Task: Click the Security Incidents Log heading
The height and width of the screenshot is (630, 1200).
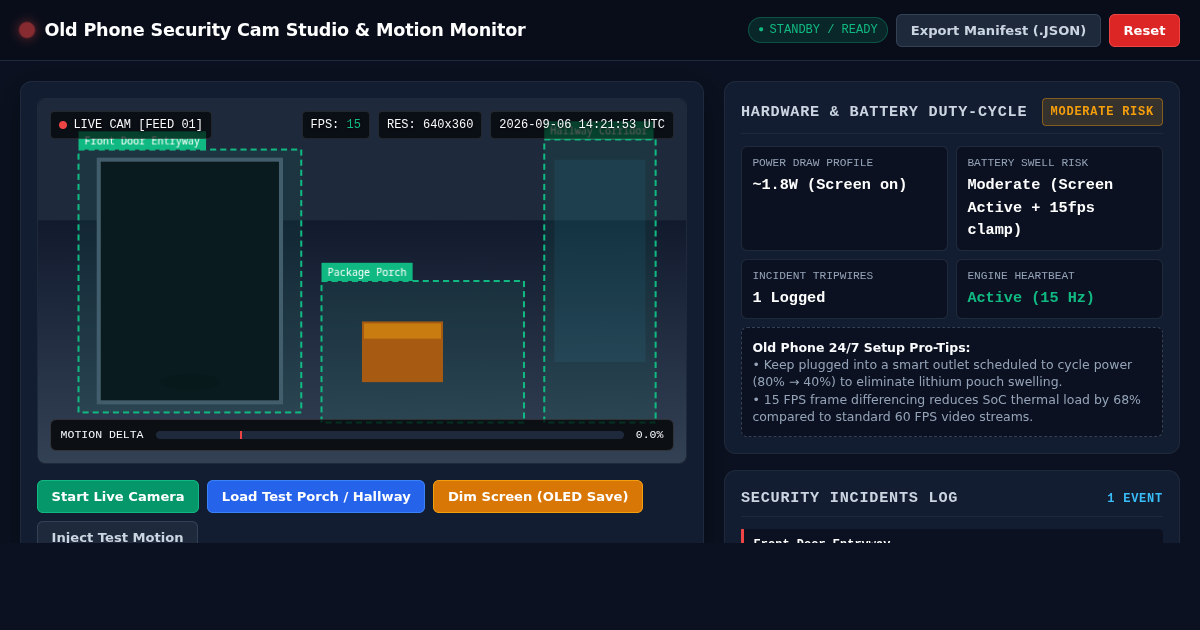Action: [849, 498]
